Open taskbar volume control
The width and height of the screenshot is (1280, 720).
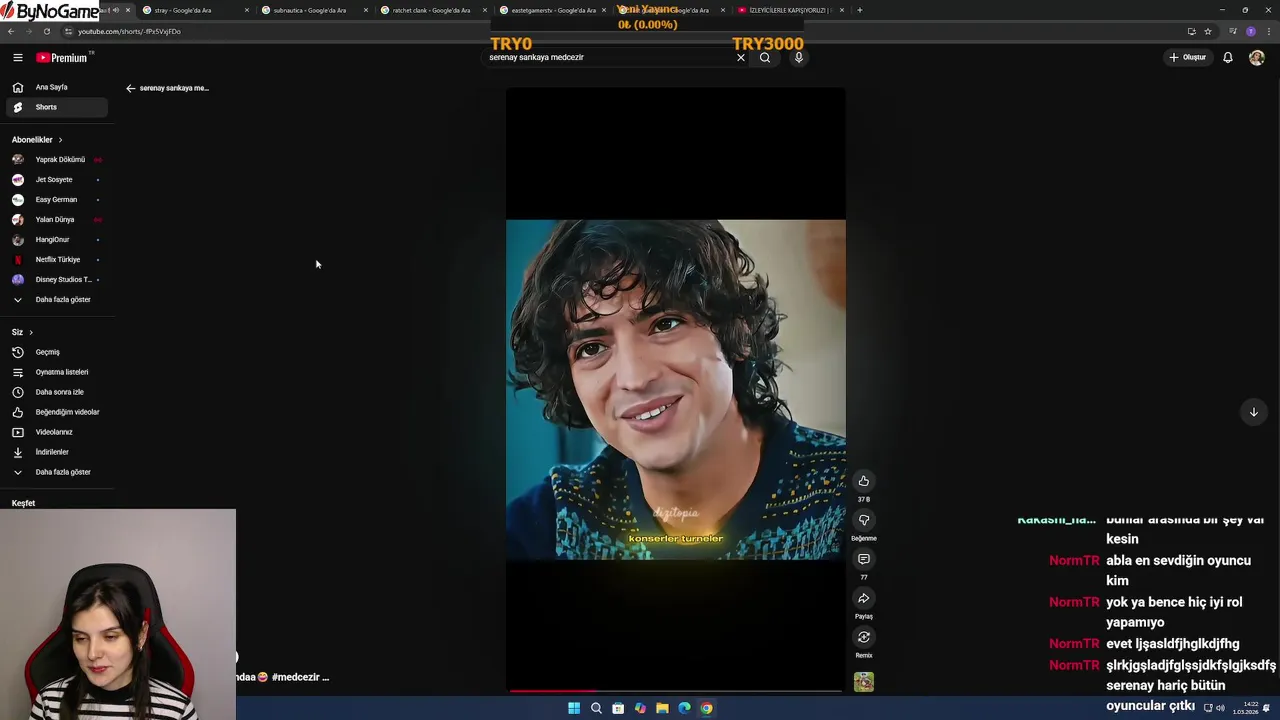[x=1220, y=708]
